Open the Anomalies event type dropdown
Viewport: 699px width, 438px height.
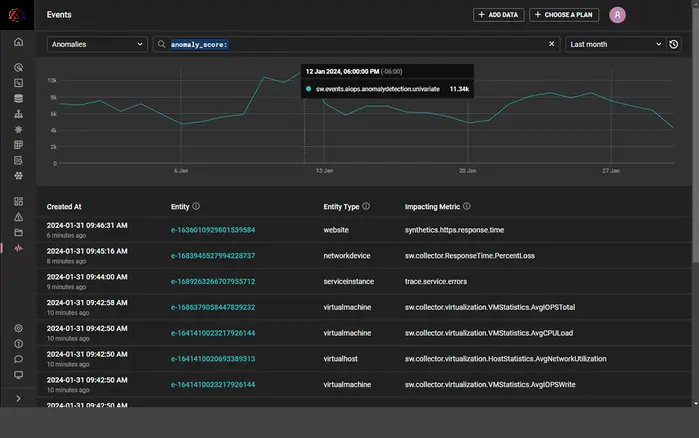(x=97, y=44)
